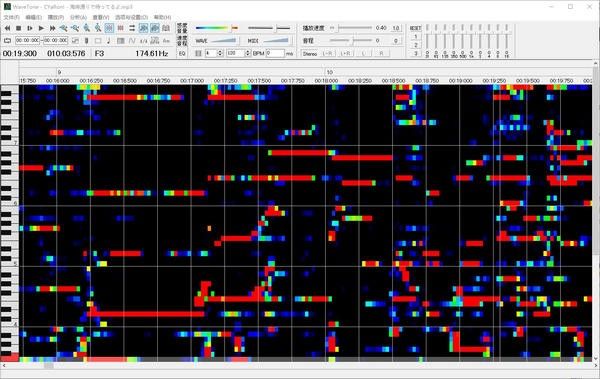Toggle the repeat arrows icon

pos(132,28)
